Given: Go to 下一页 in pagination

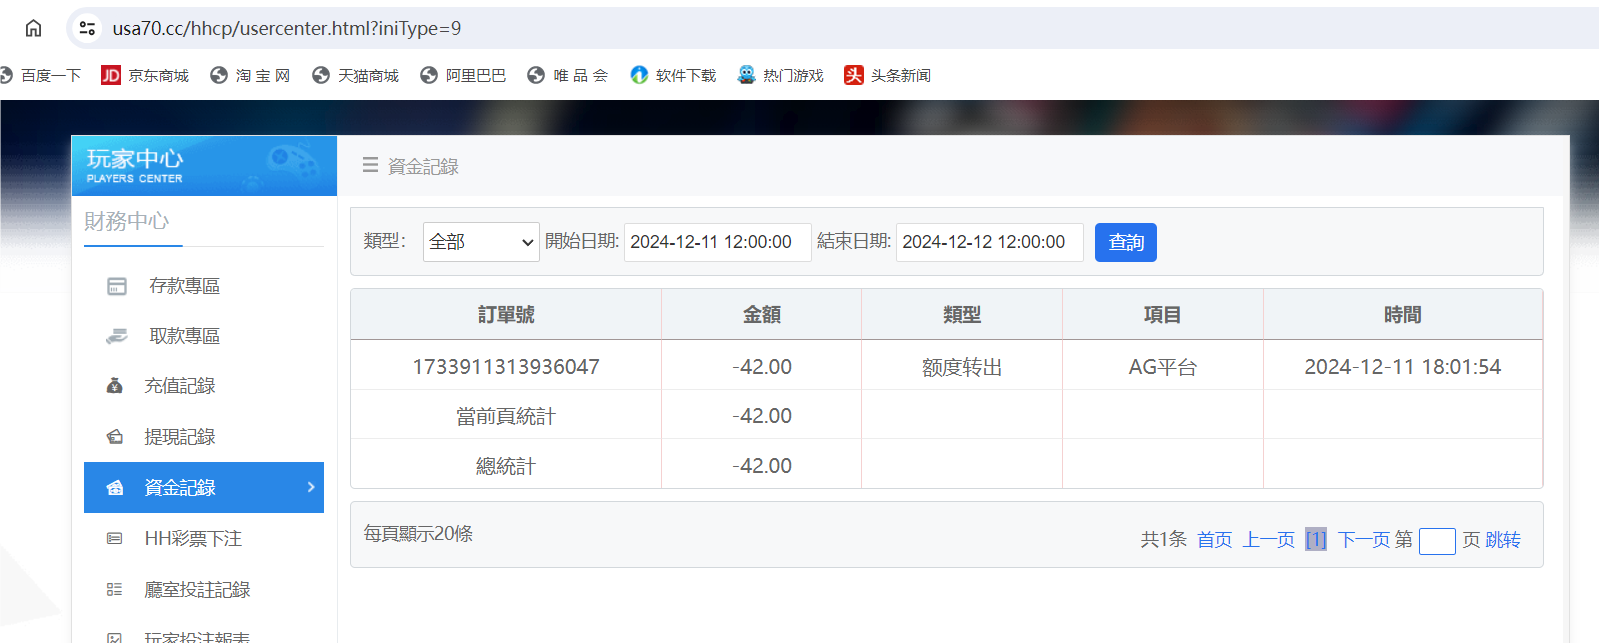Looking at the screenshot, I should click(x=1364, y=540).
